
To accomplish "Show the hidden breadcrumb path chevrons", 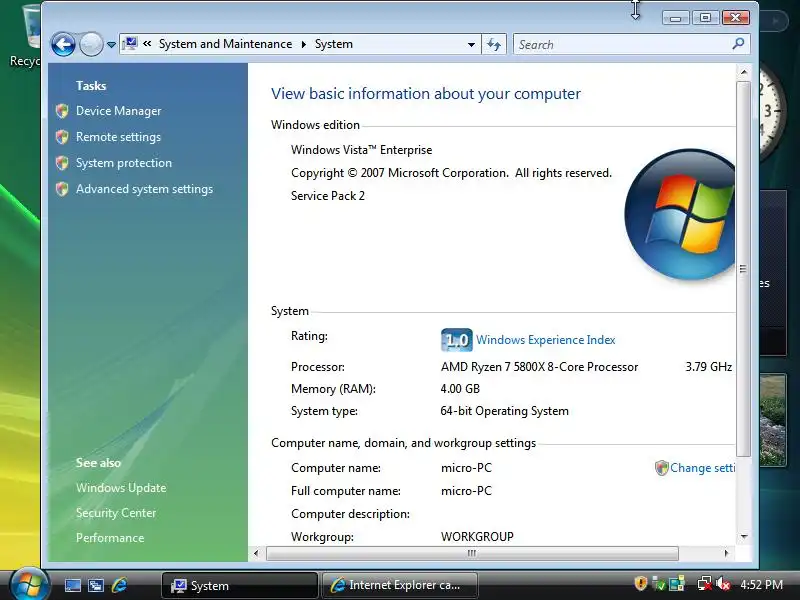I will click(x=147, y=44).
